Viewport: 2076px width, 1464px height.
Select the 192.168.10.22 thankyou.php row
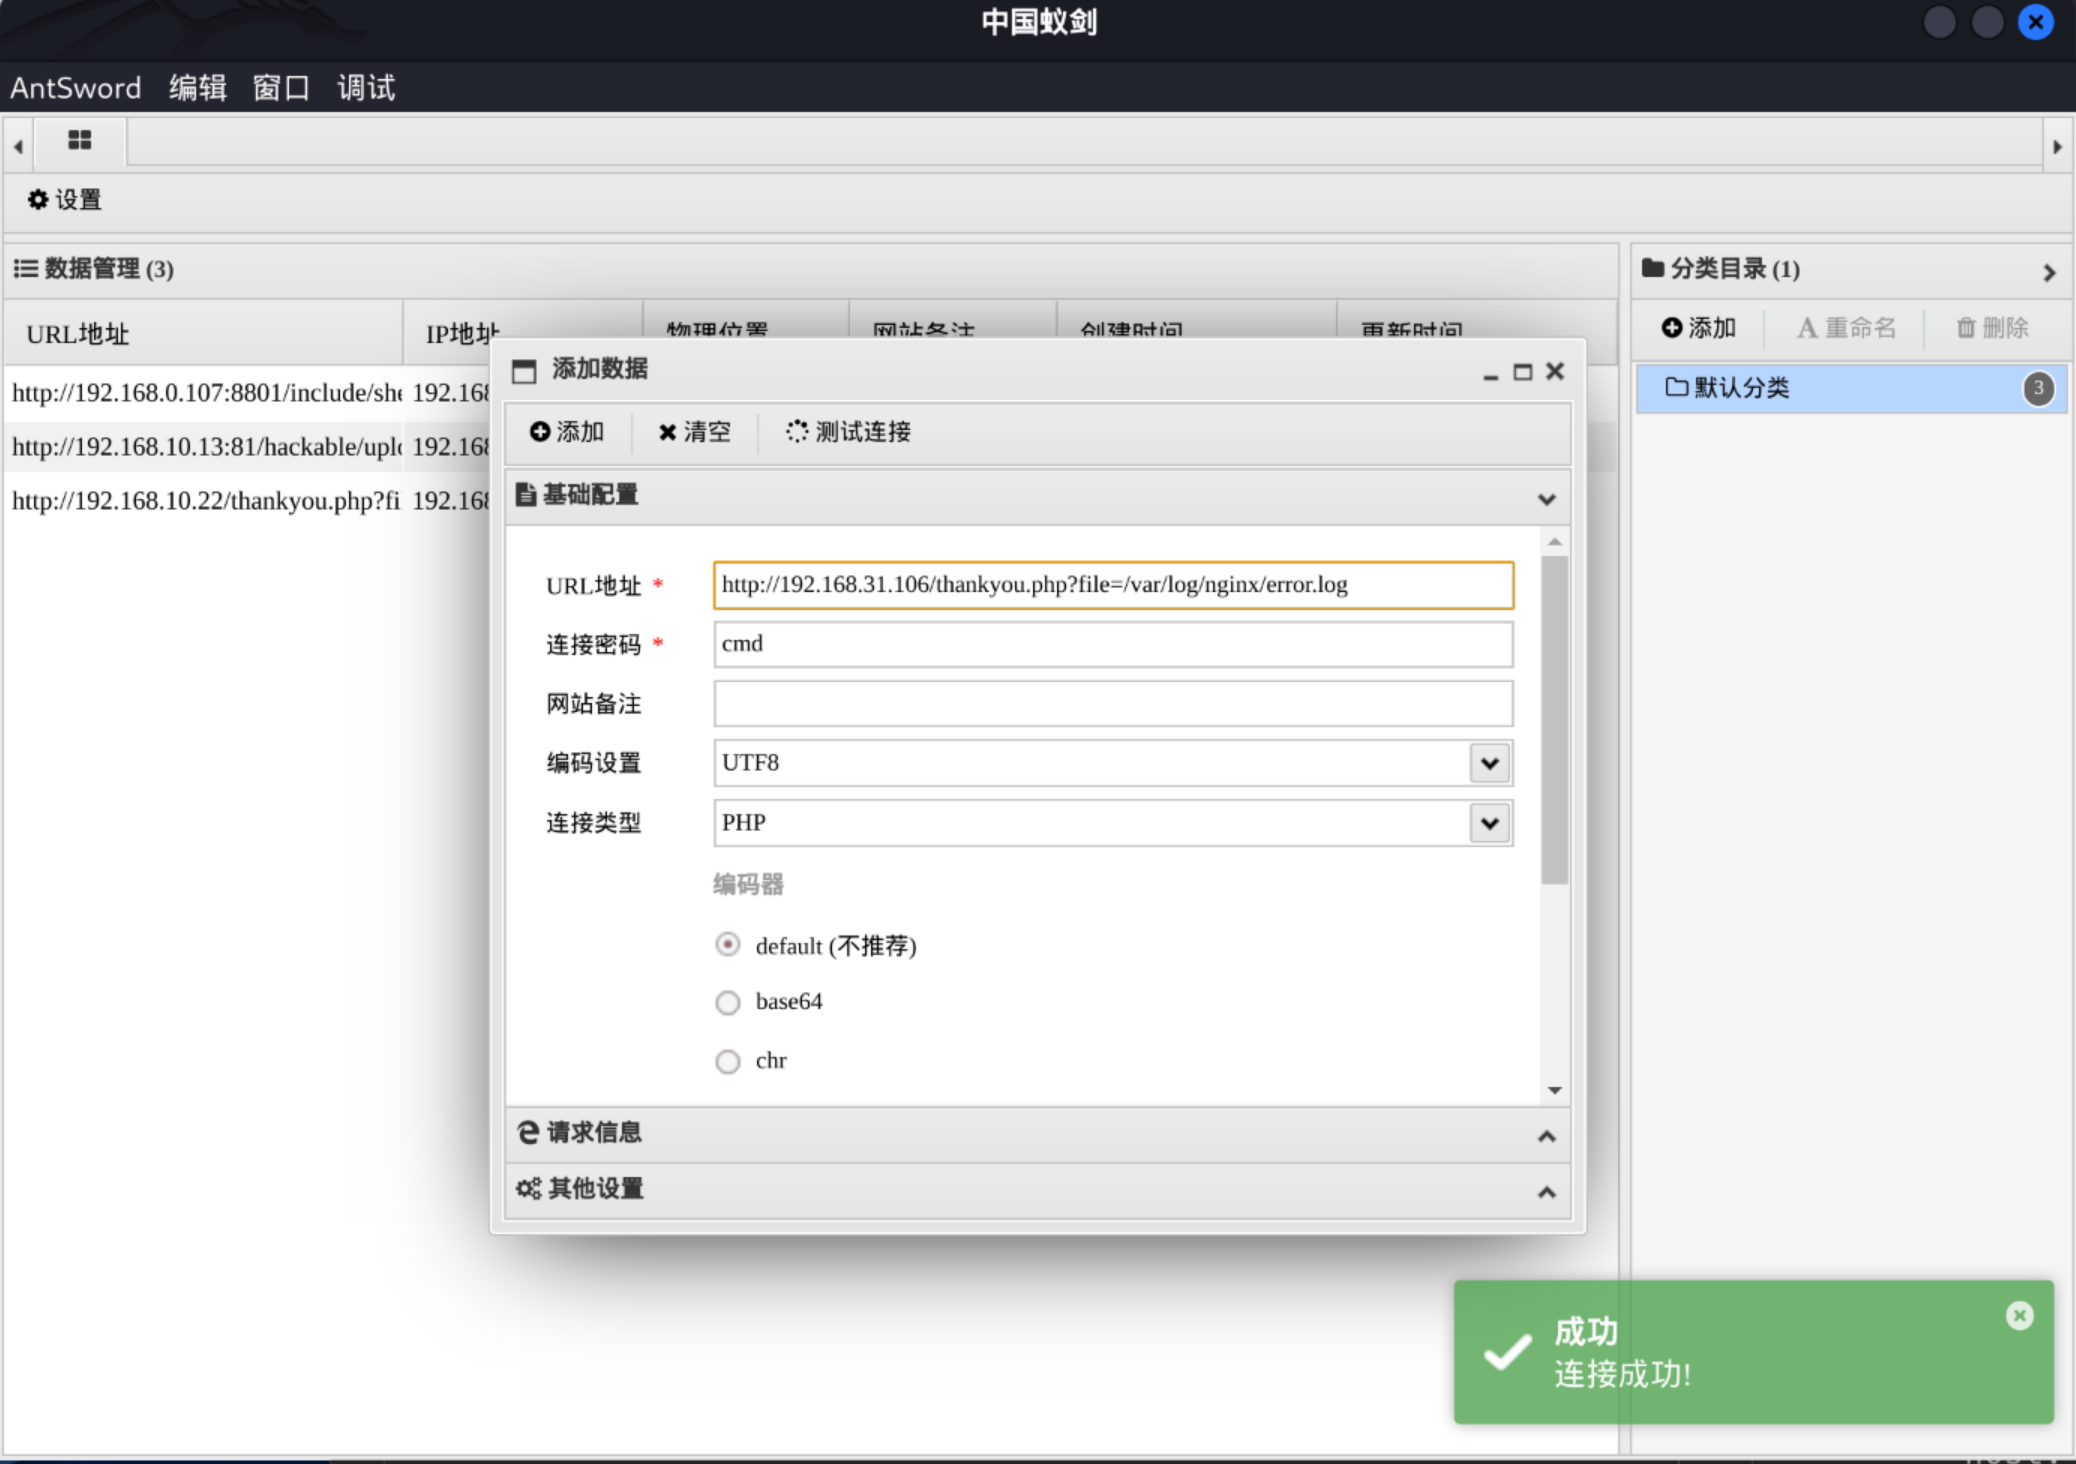tap(206, 500)
